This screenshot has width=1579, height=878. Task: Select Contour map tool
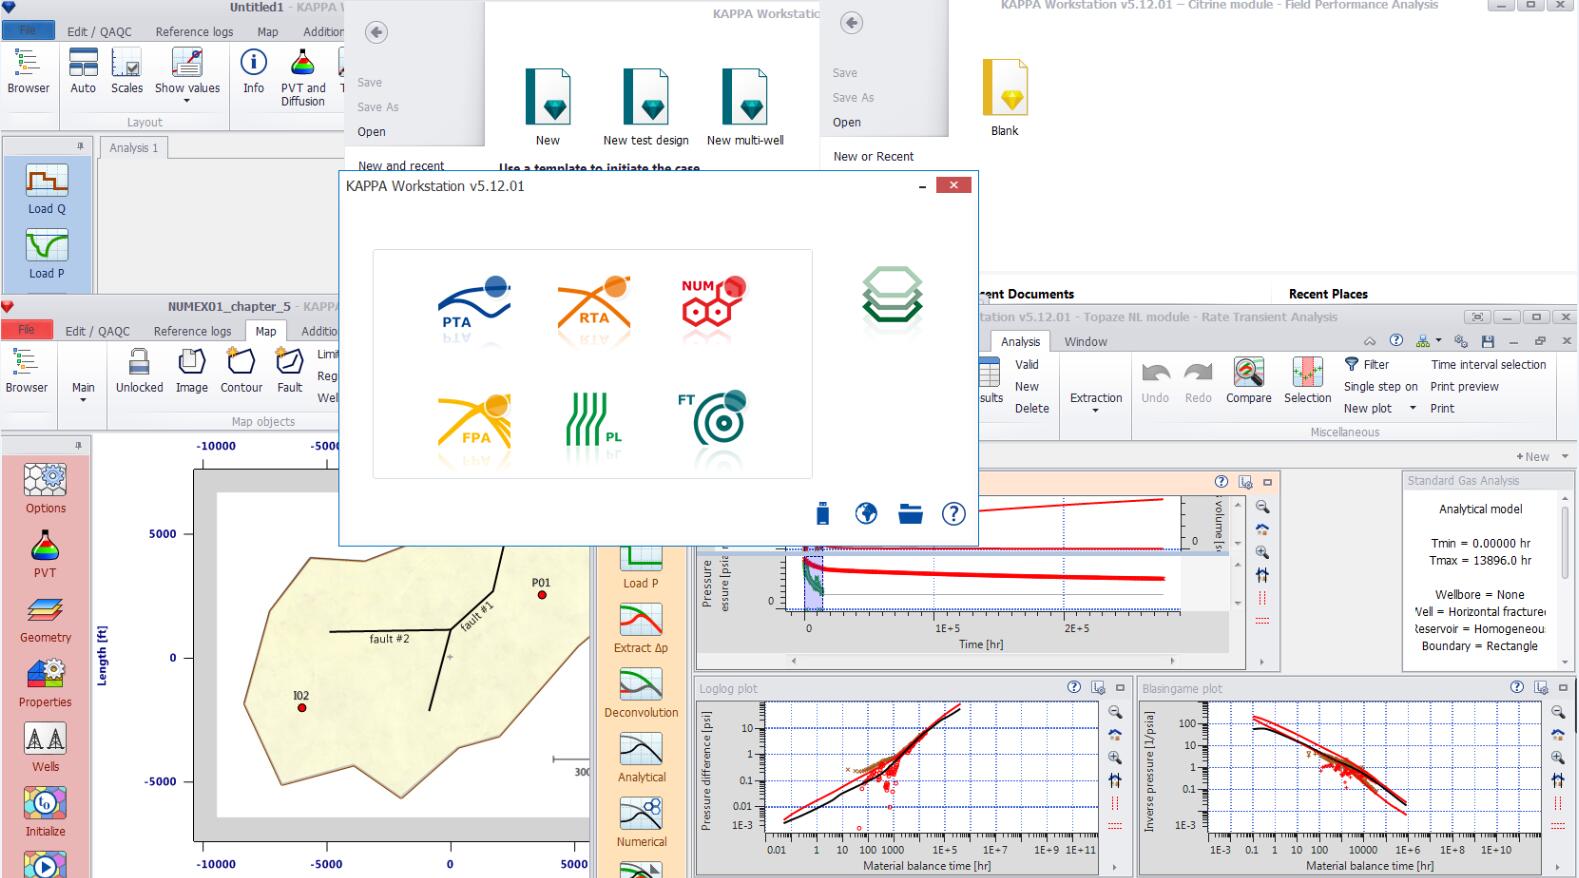[241, 371]
